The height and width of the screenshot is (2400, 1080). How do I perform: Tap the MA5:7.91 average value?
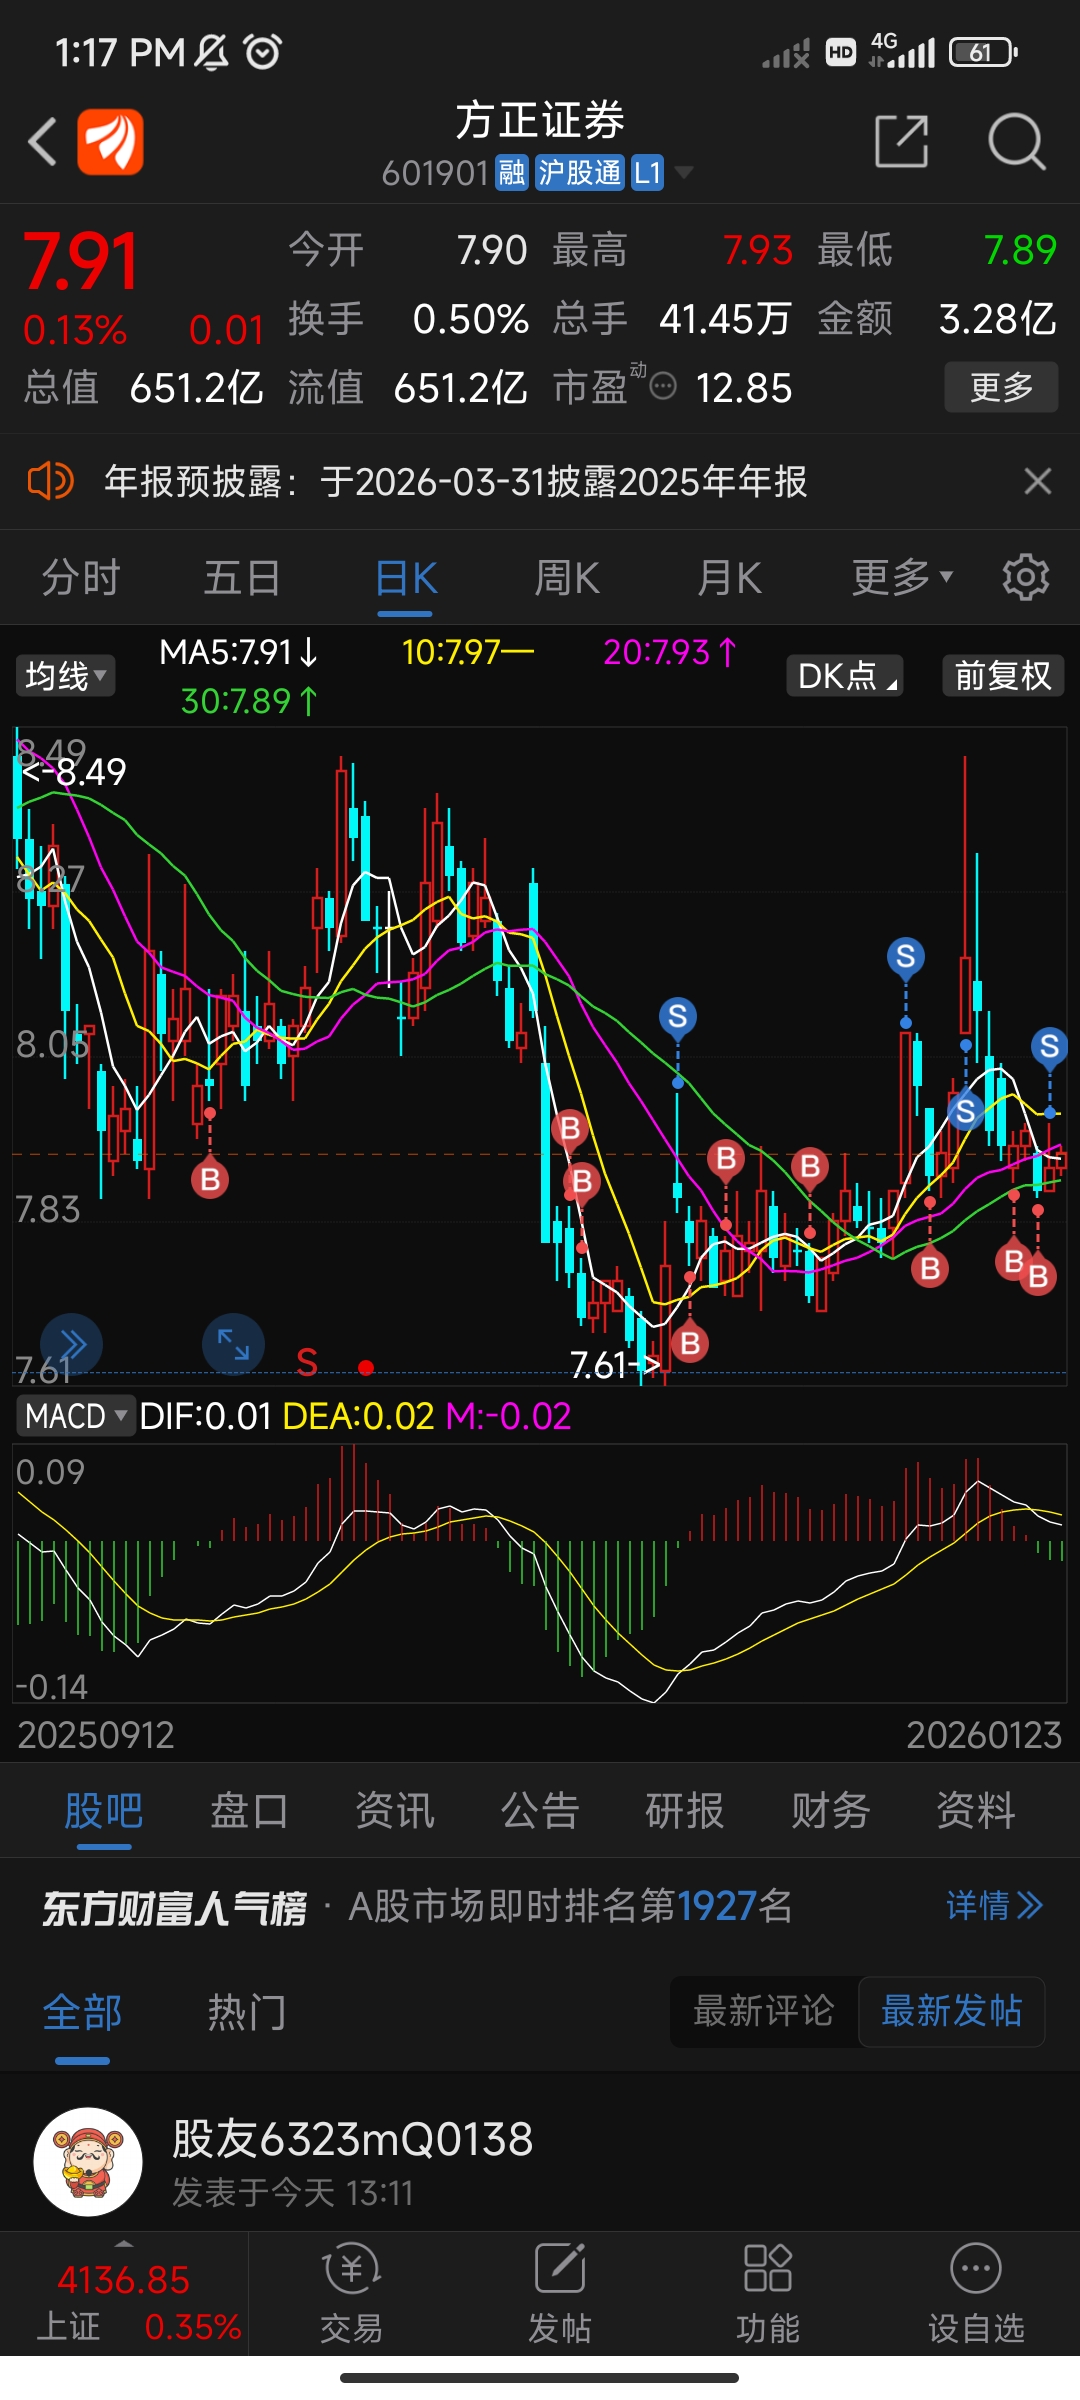point(238,652)
